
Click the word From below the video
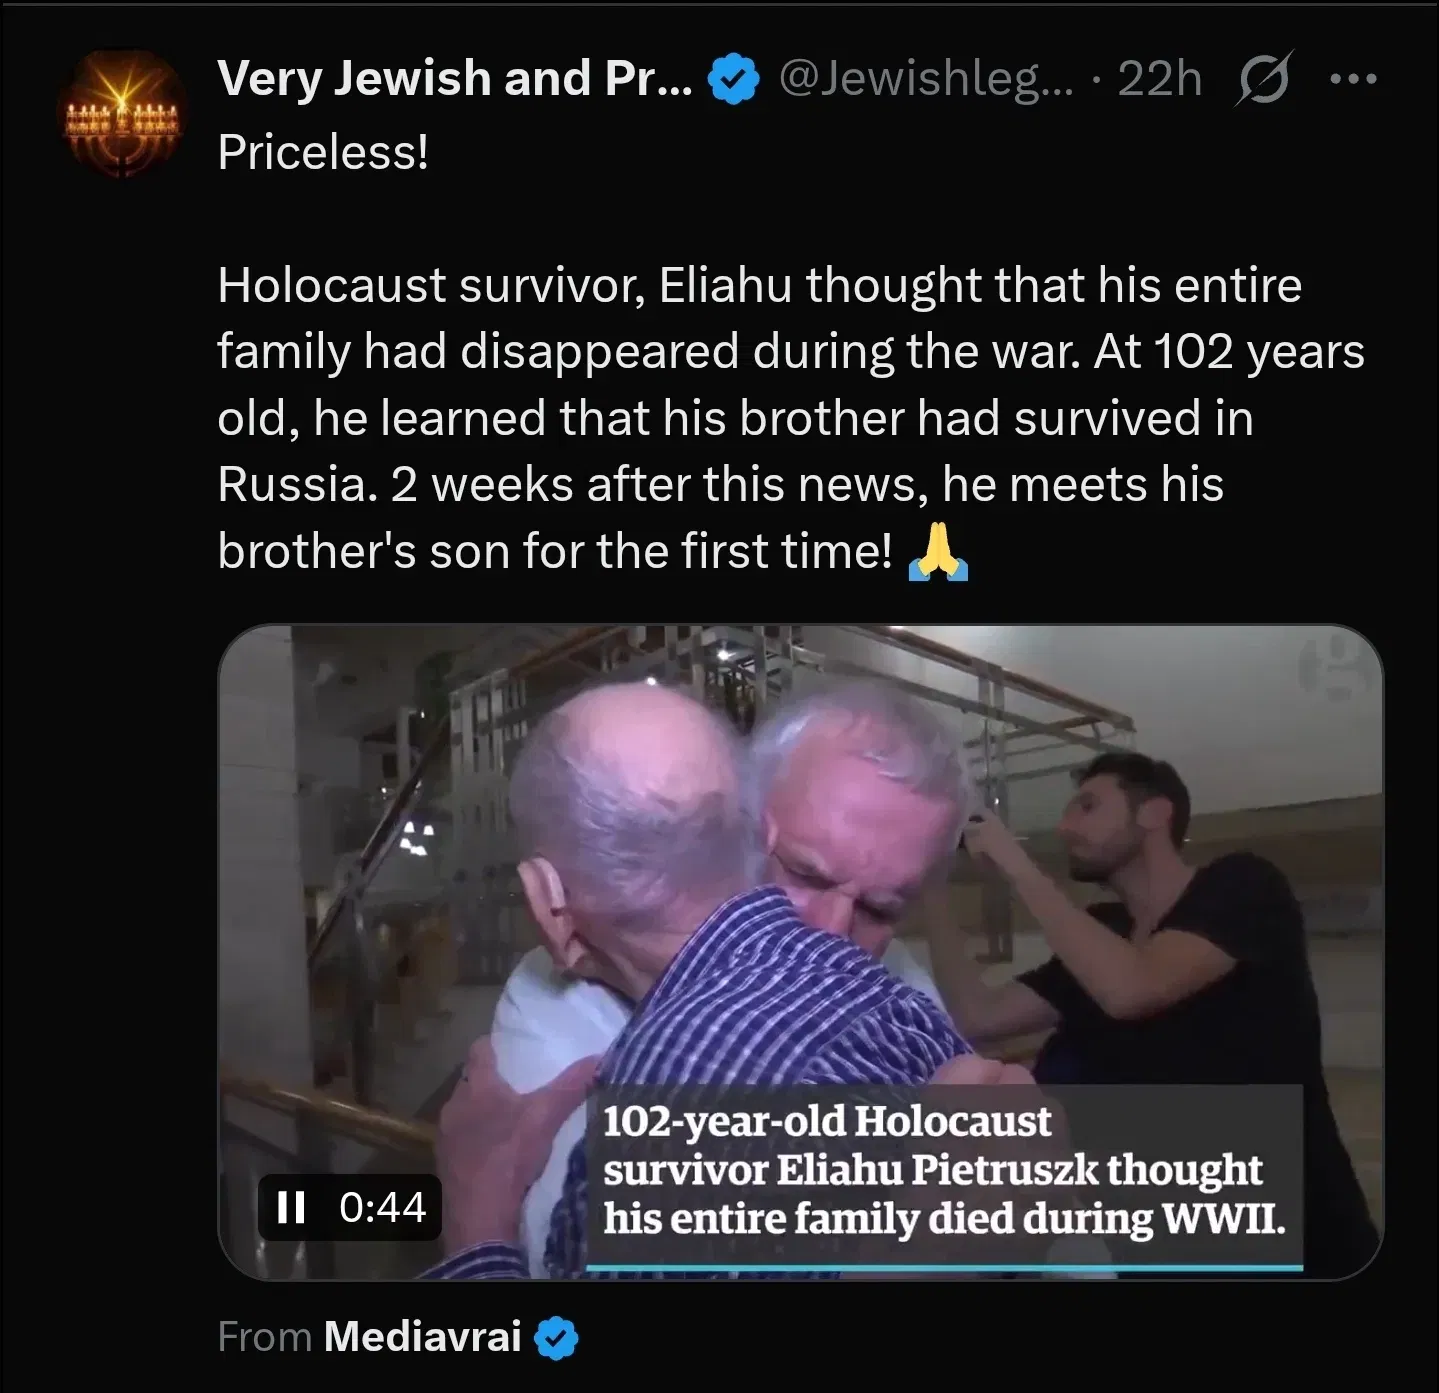pos(265,1337)
